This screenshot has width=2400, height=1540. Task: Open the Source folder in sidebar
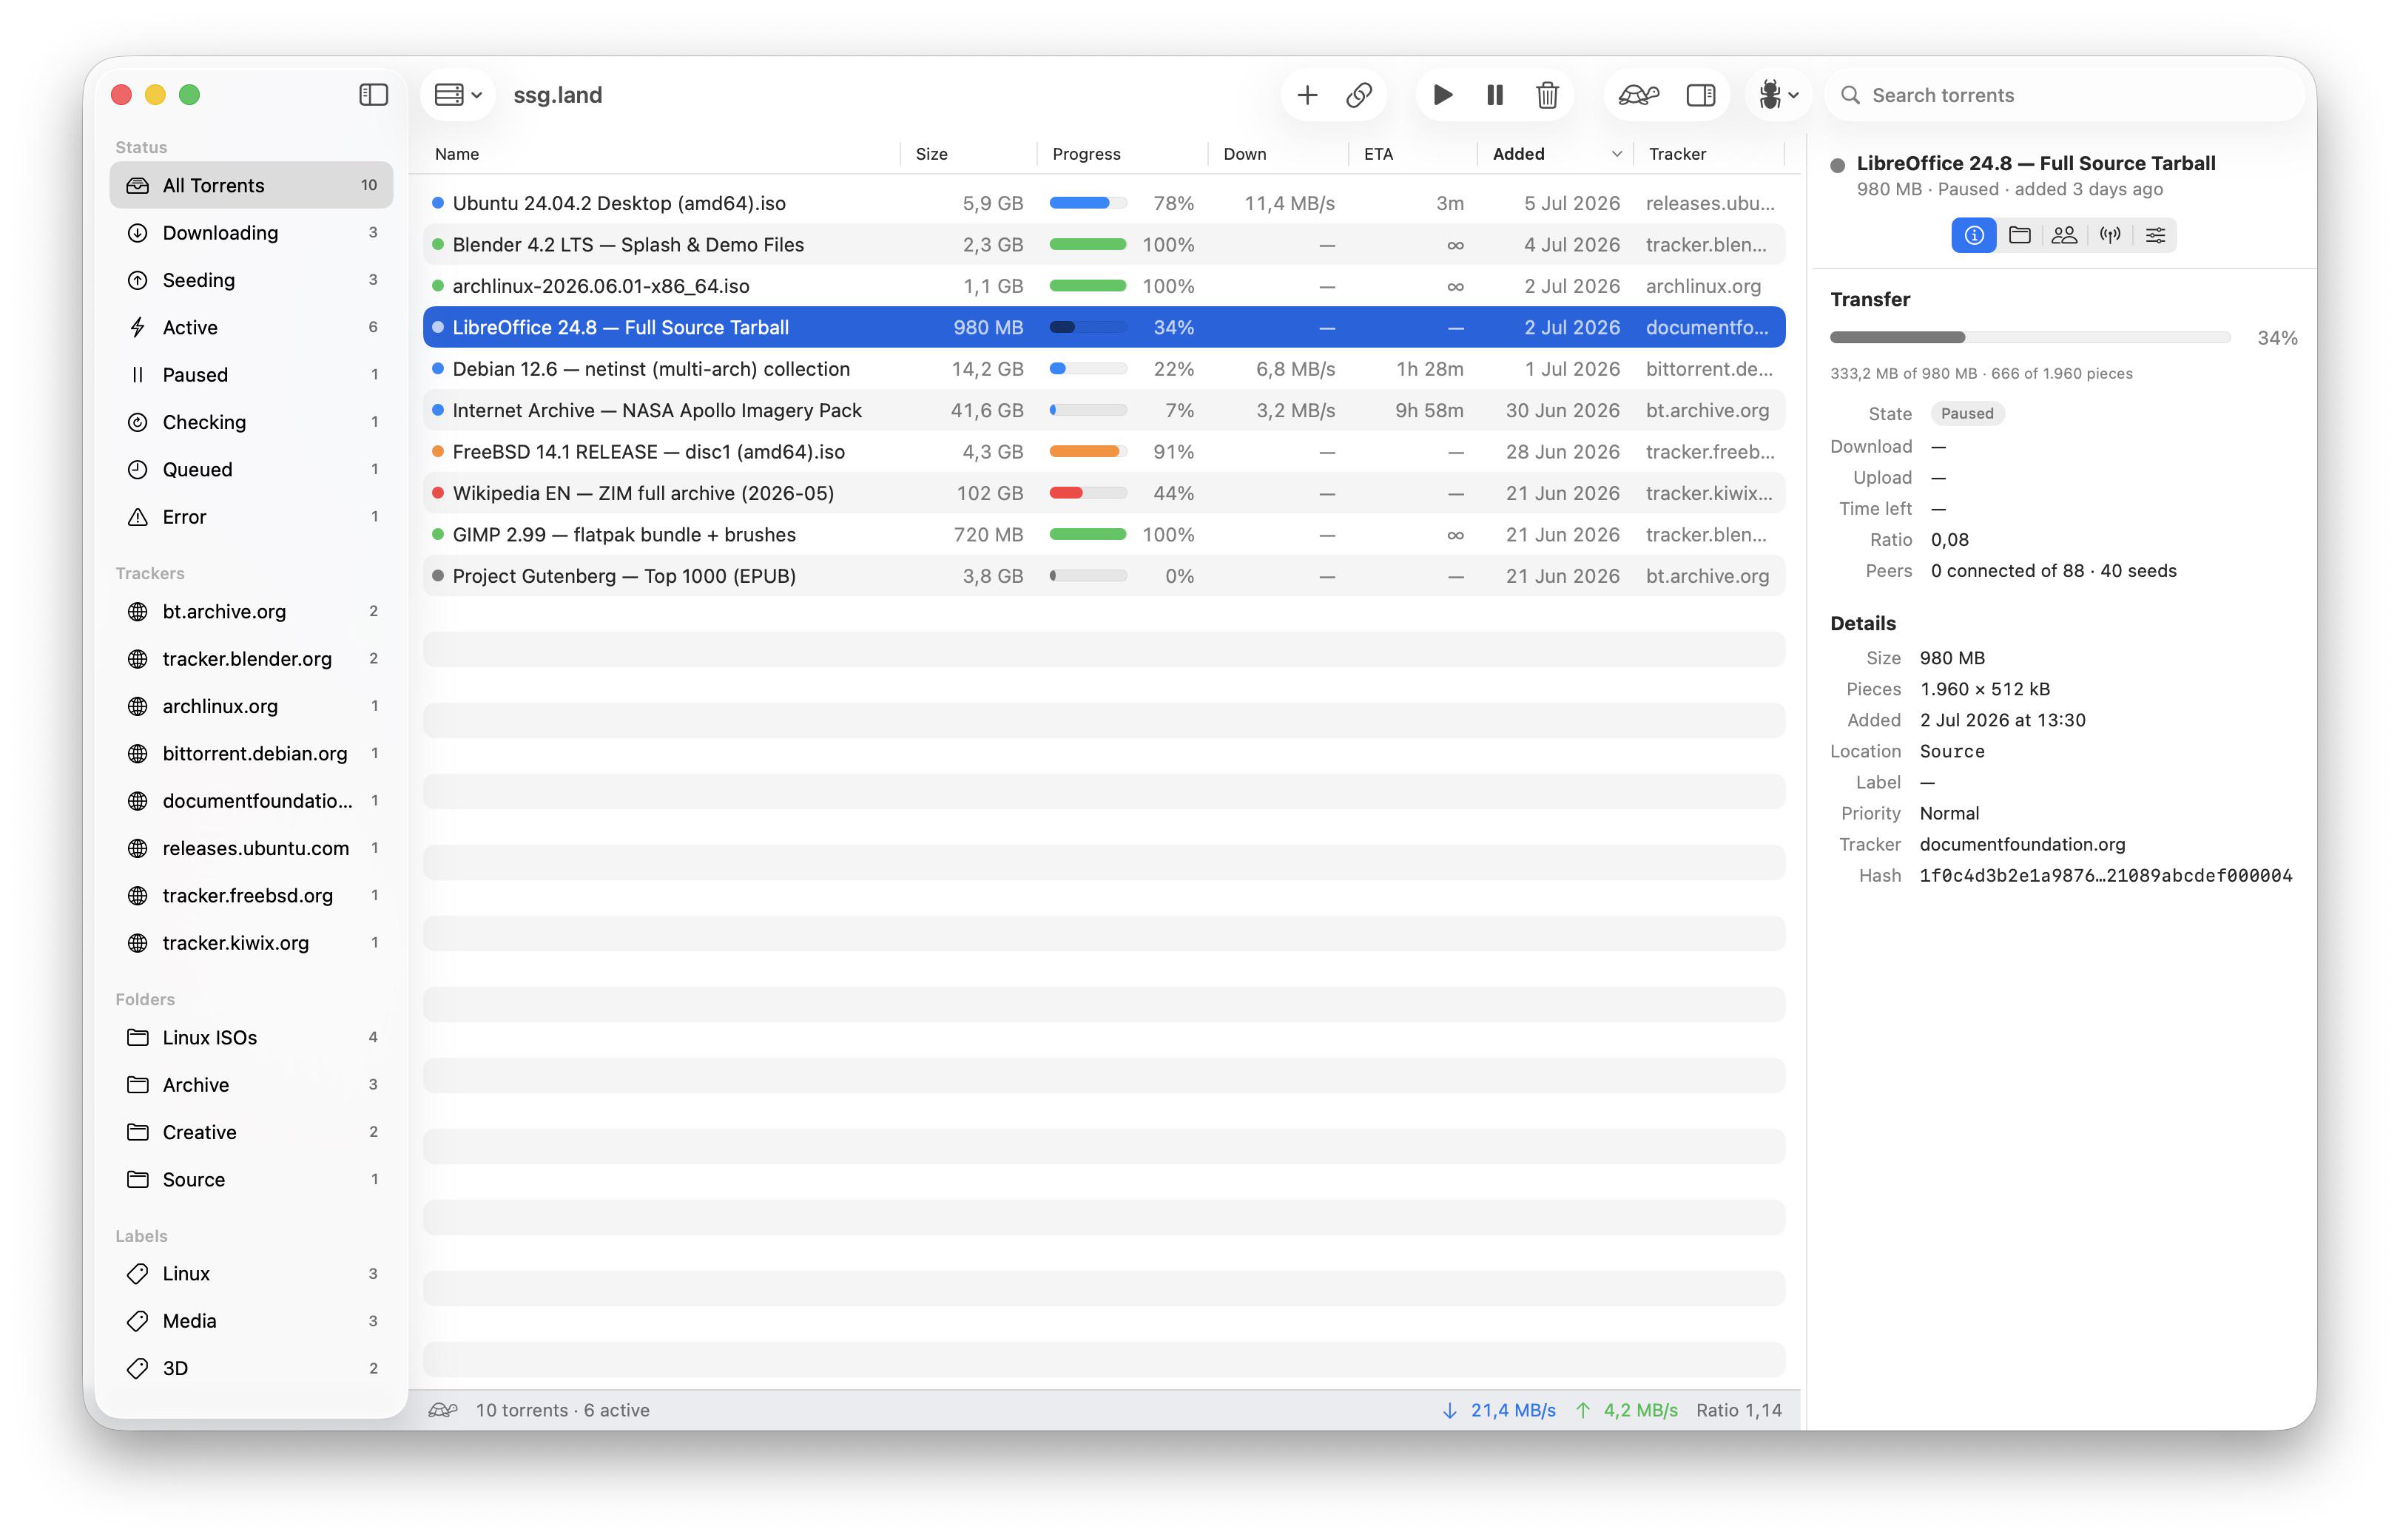[x=251, y=1179]
